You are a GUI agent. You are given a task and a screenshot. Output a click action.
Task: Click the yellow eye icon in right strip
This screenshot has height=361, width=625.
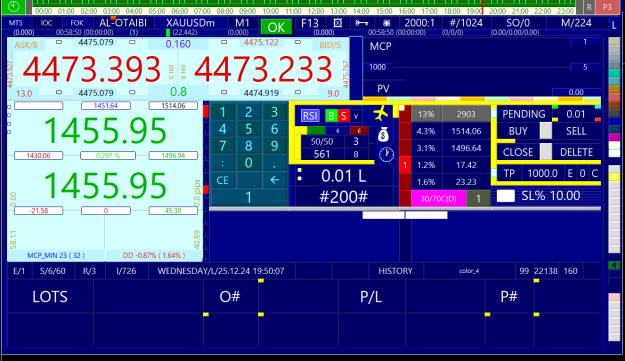click(x=614, y=177)
